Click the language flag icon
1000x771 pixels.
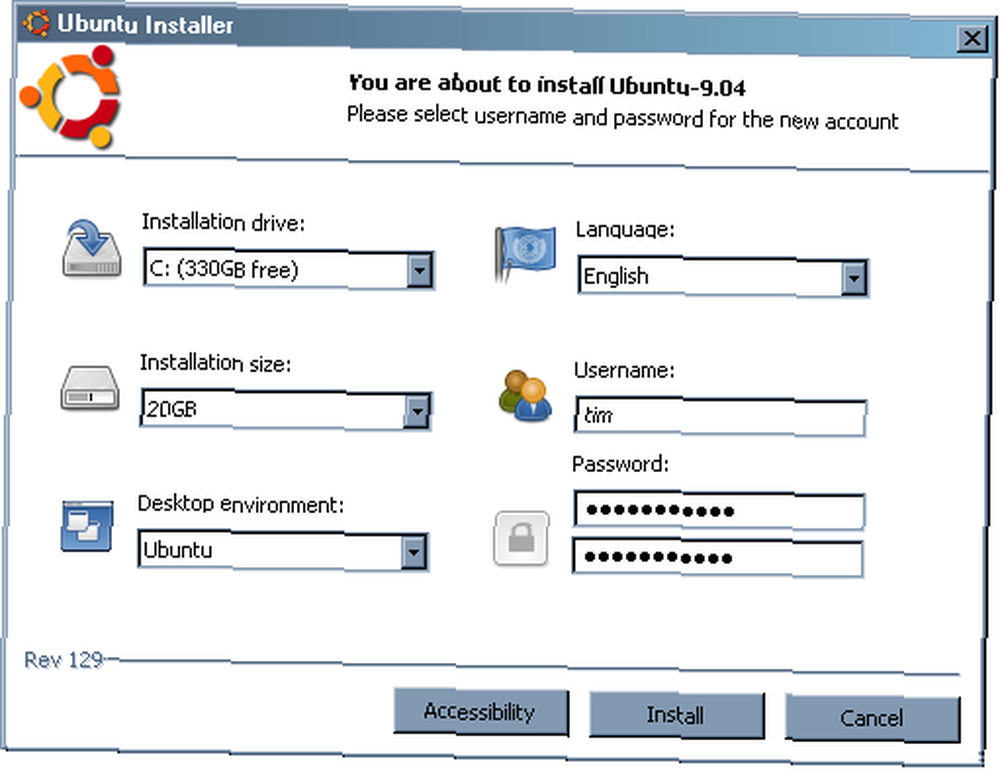tap(524, 254)
